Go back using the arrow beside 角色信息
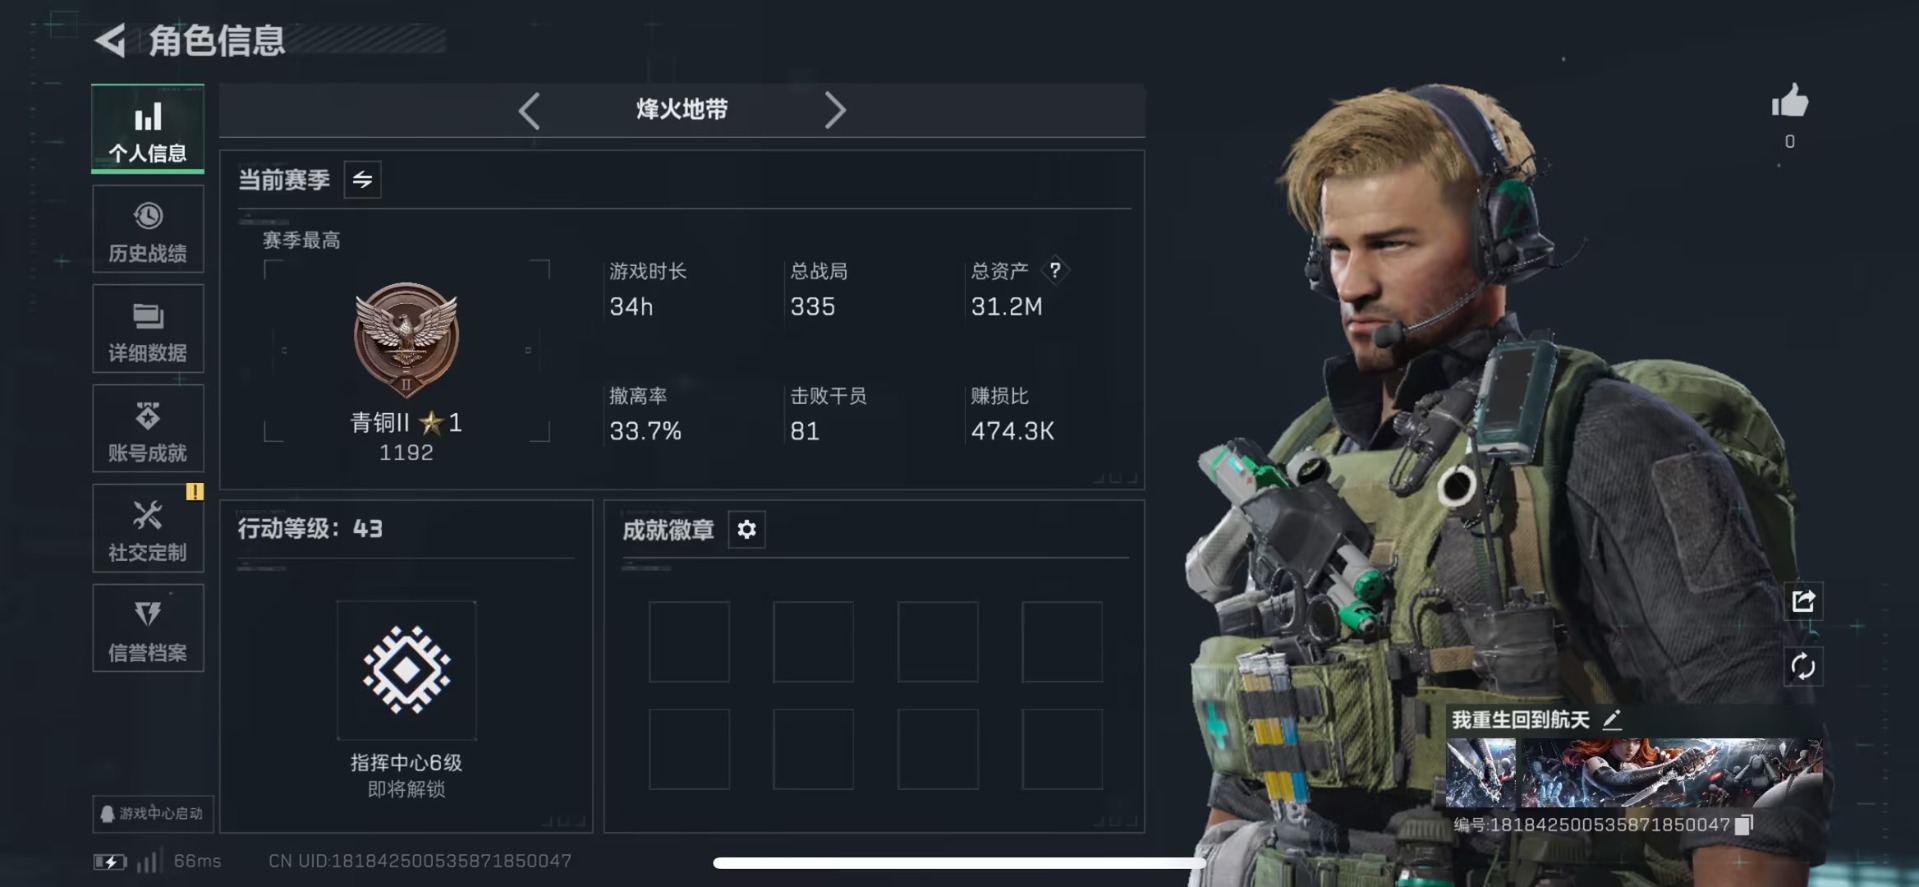Image resolution: width=1919 pixels, height=887 pixels. tap(110, 41)
